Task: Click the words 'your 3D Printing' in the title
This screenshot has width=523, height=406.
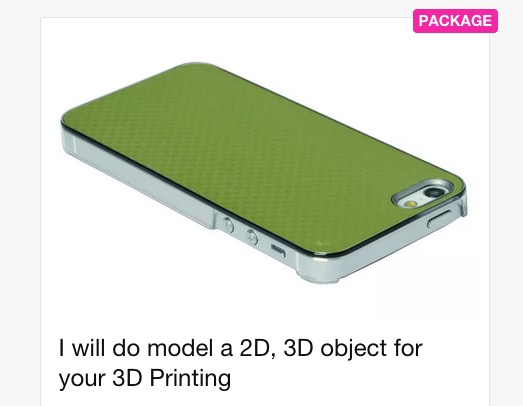Action: coord(145,378)
